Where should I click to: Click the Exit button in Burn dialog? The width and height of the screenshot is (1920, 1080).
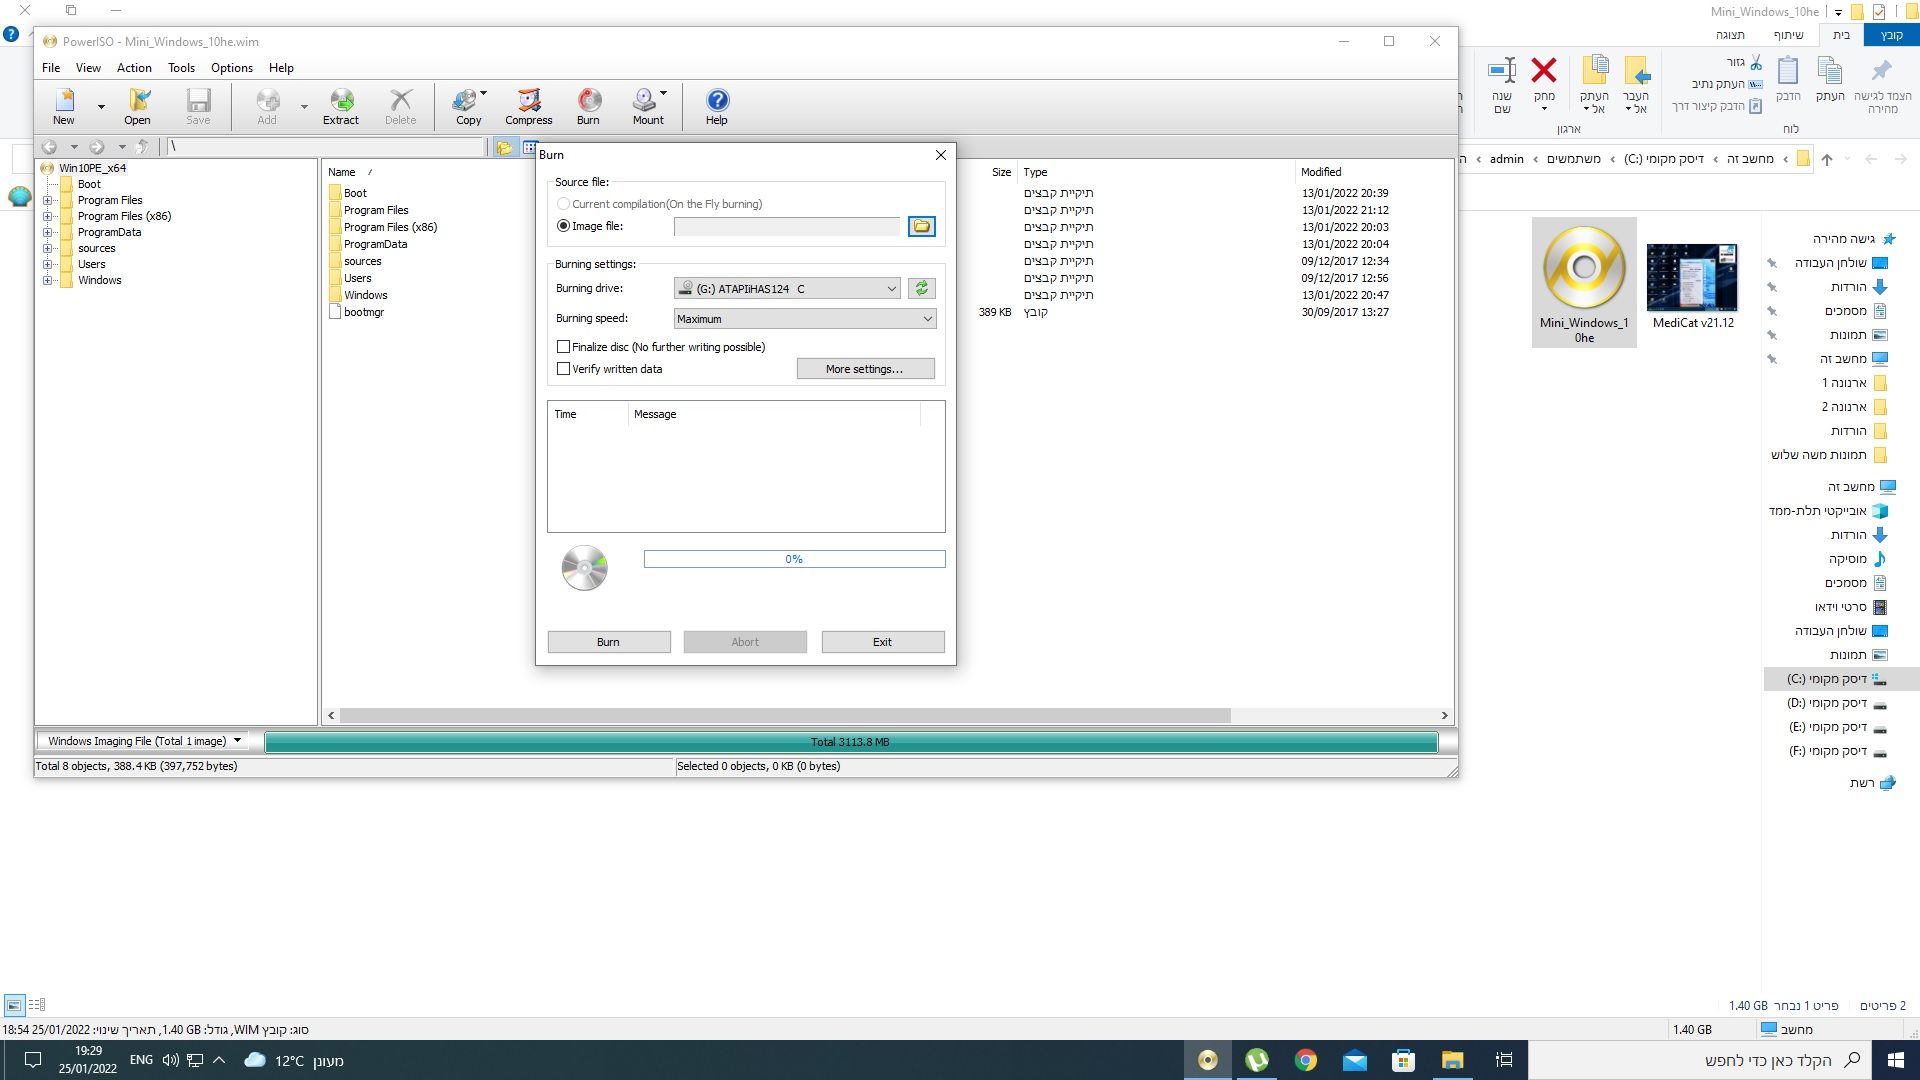(883, 642)
